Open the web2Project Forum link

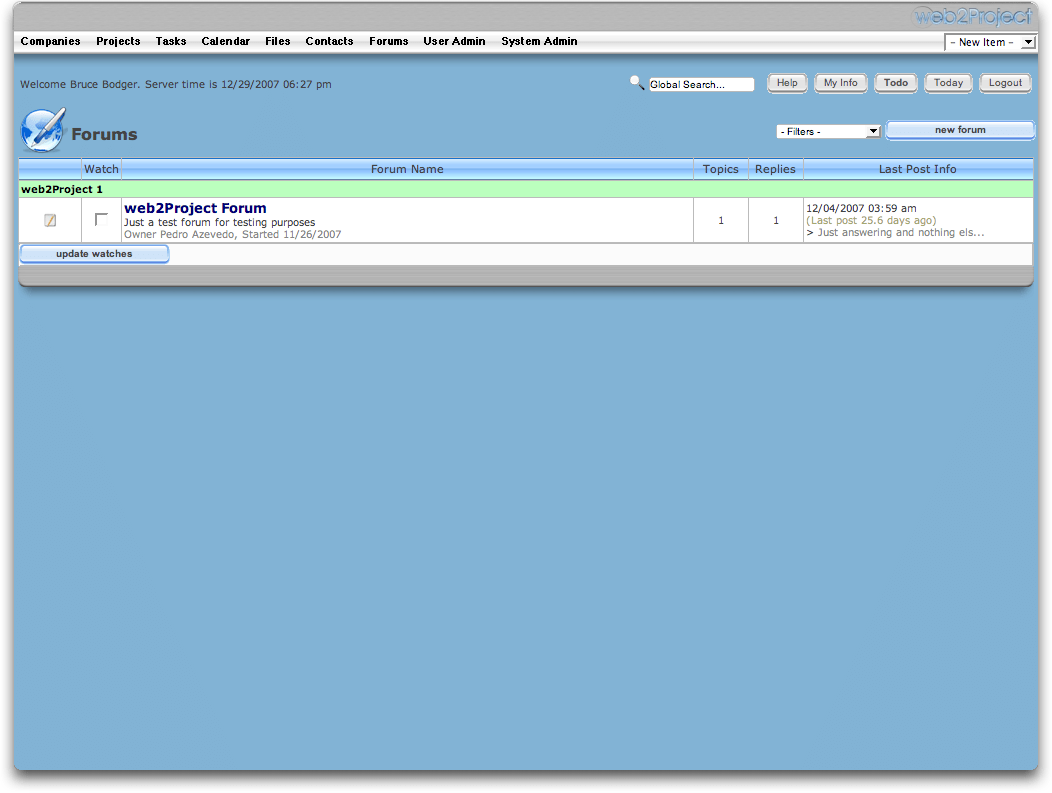195,208
